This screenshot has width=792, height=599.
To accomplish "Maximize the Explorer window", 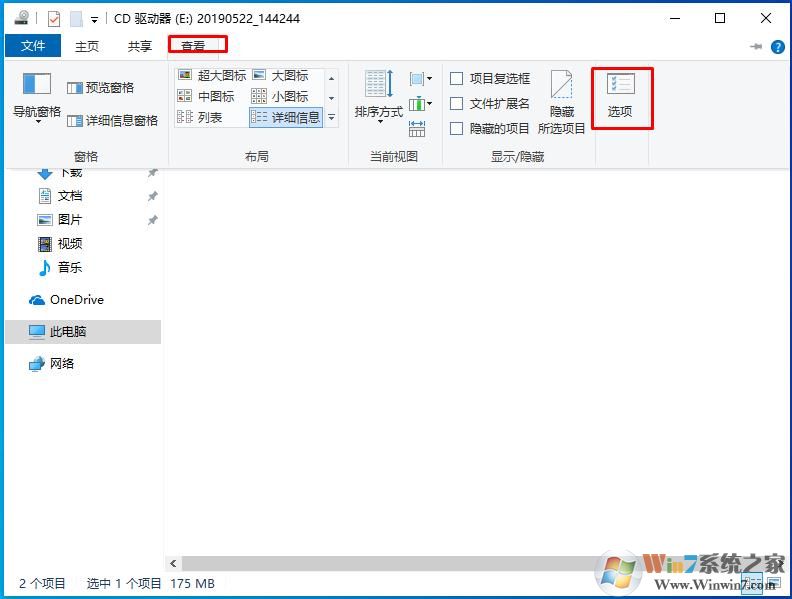I will click(x=720, y=19).
